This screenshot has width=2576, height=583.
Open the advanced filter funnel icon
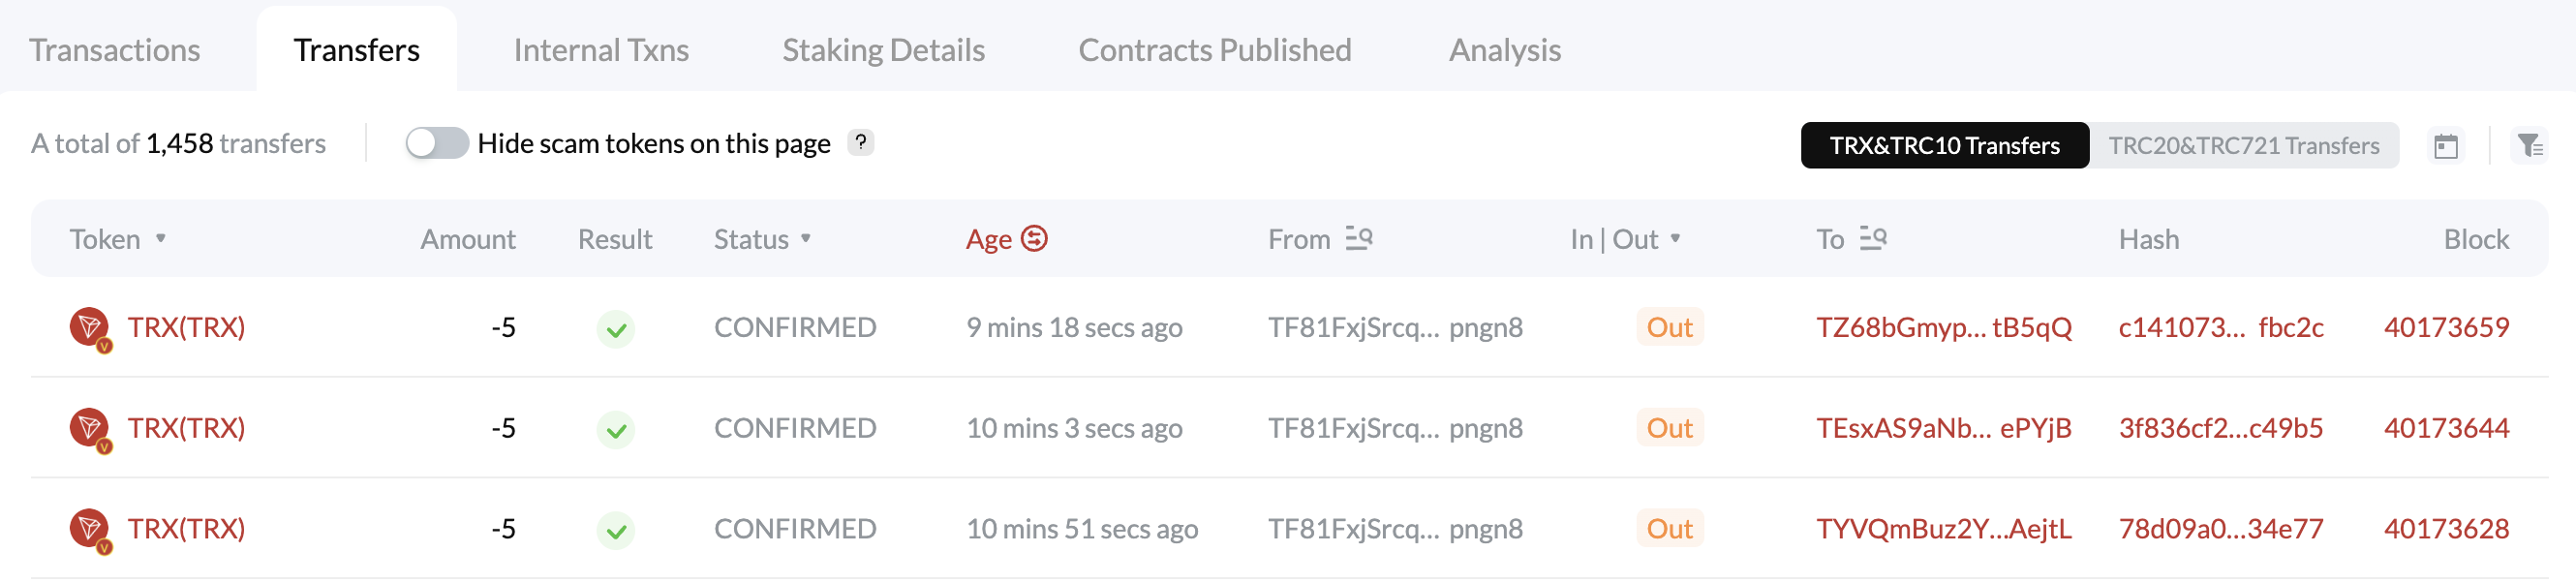point(2529,146)
